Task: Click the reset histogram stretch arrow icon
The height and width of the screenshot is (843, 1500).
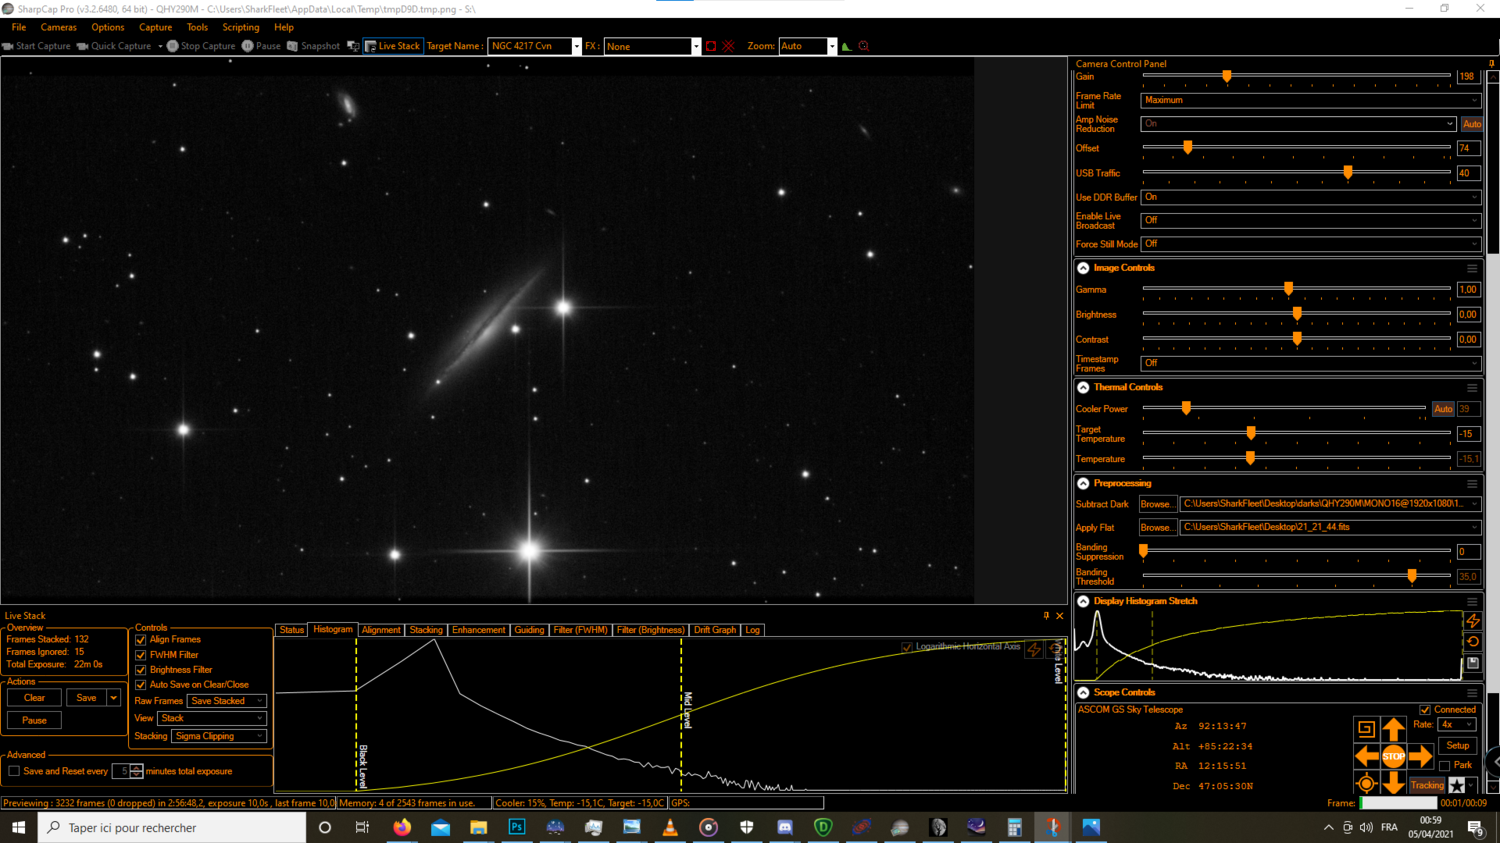Action: pyautogui.click(x=1474, y=643)
